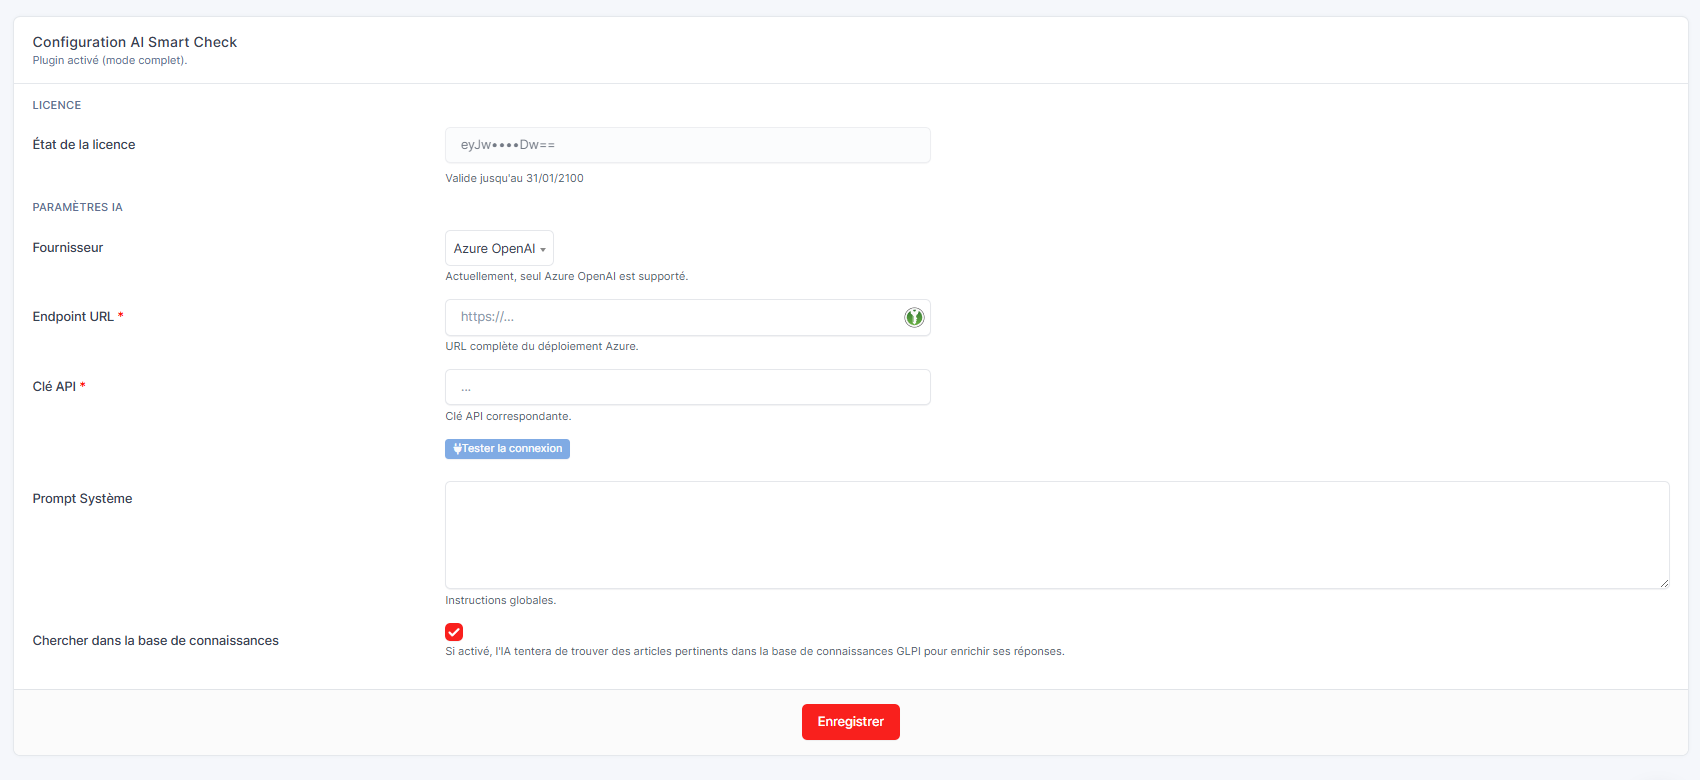The height and width of the screenshot is (780, 1700).
Task: Open the Fournisseur dropdown showing Azure OpenAI
Action: click(x=498, y=248)
